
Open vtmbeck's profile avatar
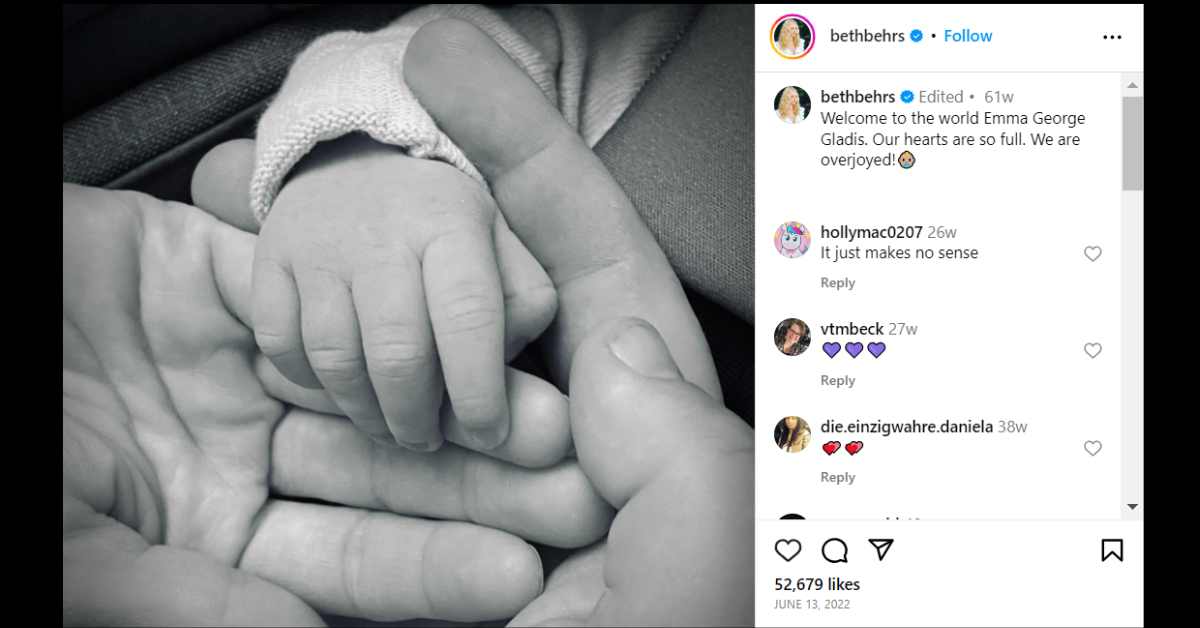tap(792, 337)
